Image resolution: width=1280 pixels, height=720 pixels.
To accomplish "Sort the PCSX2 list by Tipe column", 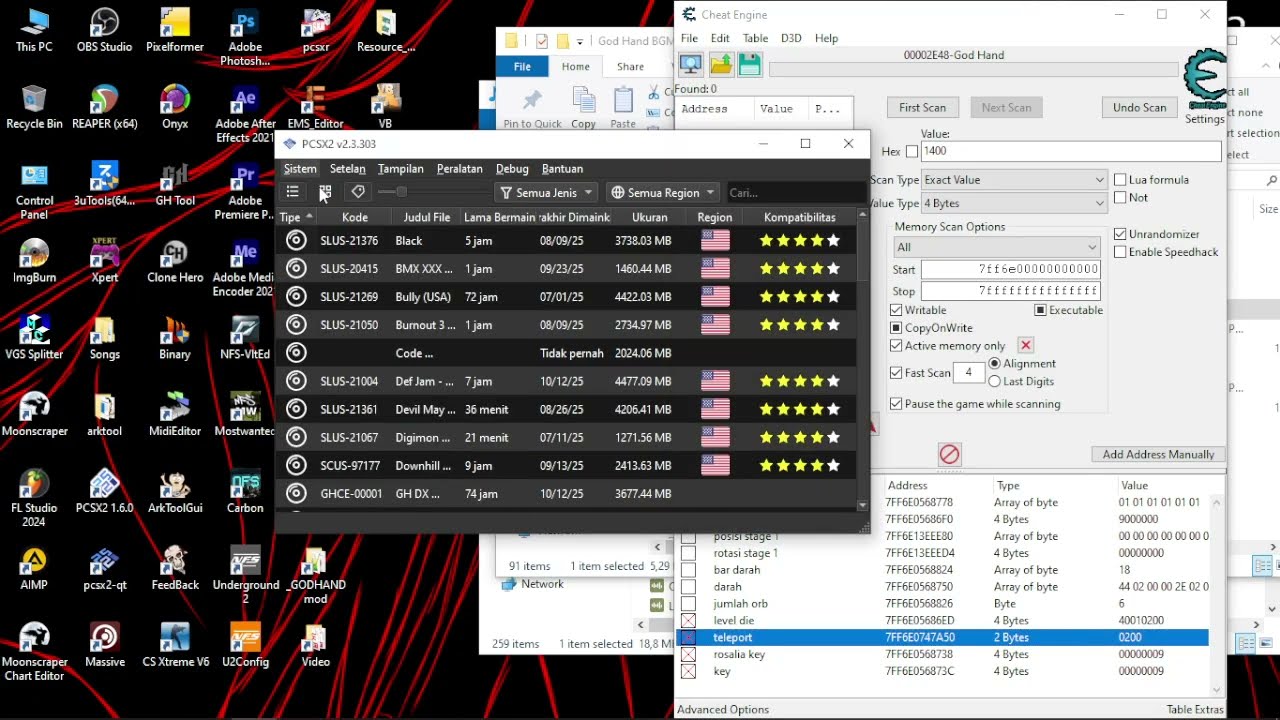I will point(296,217).
